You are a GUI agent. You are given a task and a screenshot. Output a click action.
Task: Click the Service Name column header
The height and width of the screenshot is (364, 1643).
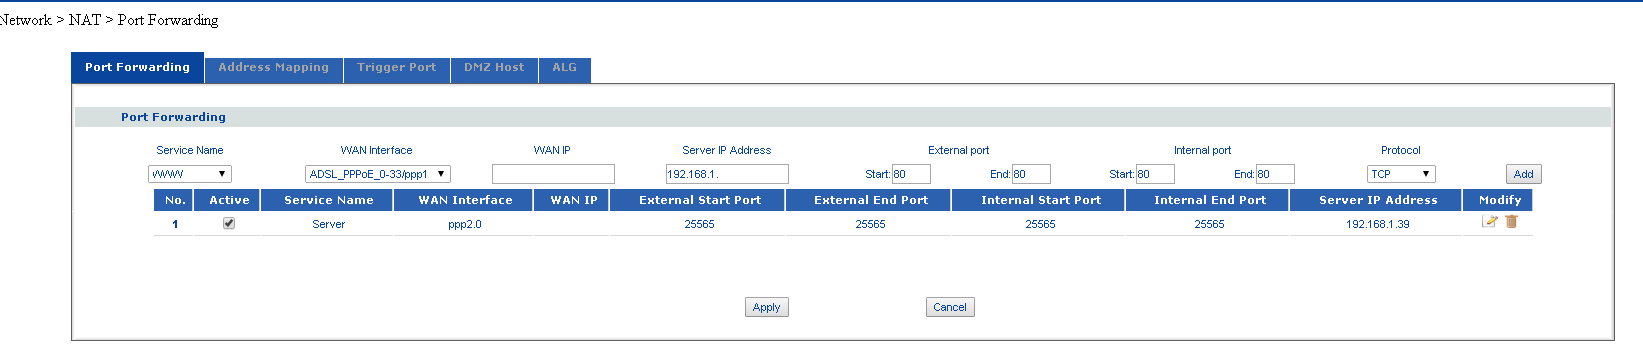(328, 200)
